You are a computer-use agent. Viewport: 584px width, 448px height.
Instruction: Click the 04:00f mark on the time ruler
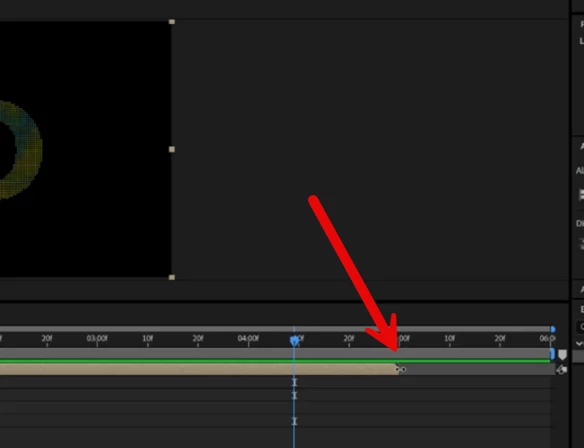(x=248, y=339)
